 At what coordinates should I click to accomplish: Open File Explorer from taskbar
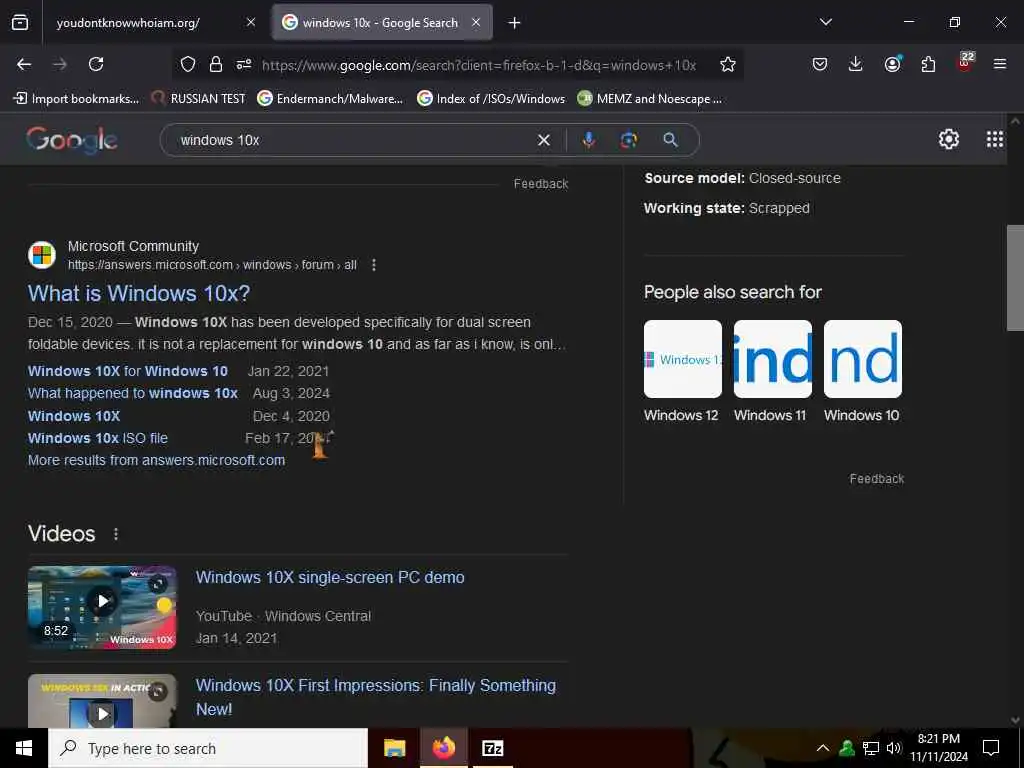tap(394, 748)
